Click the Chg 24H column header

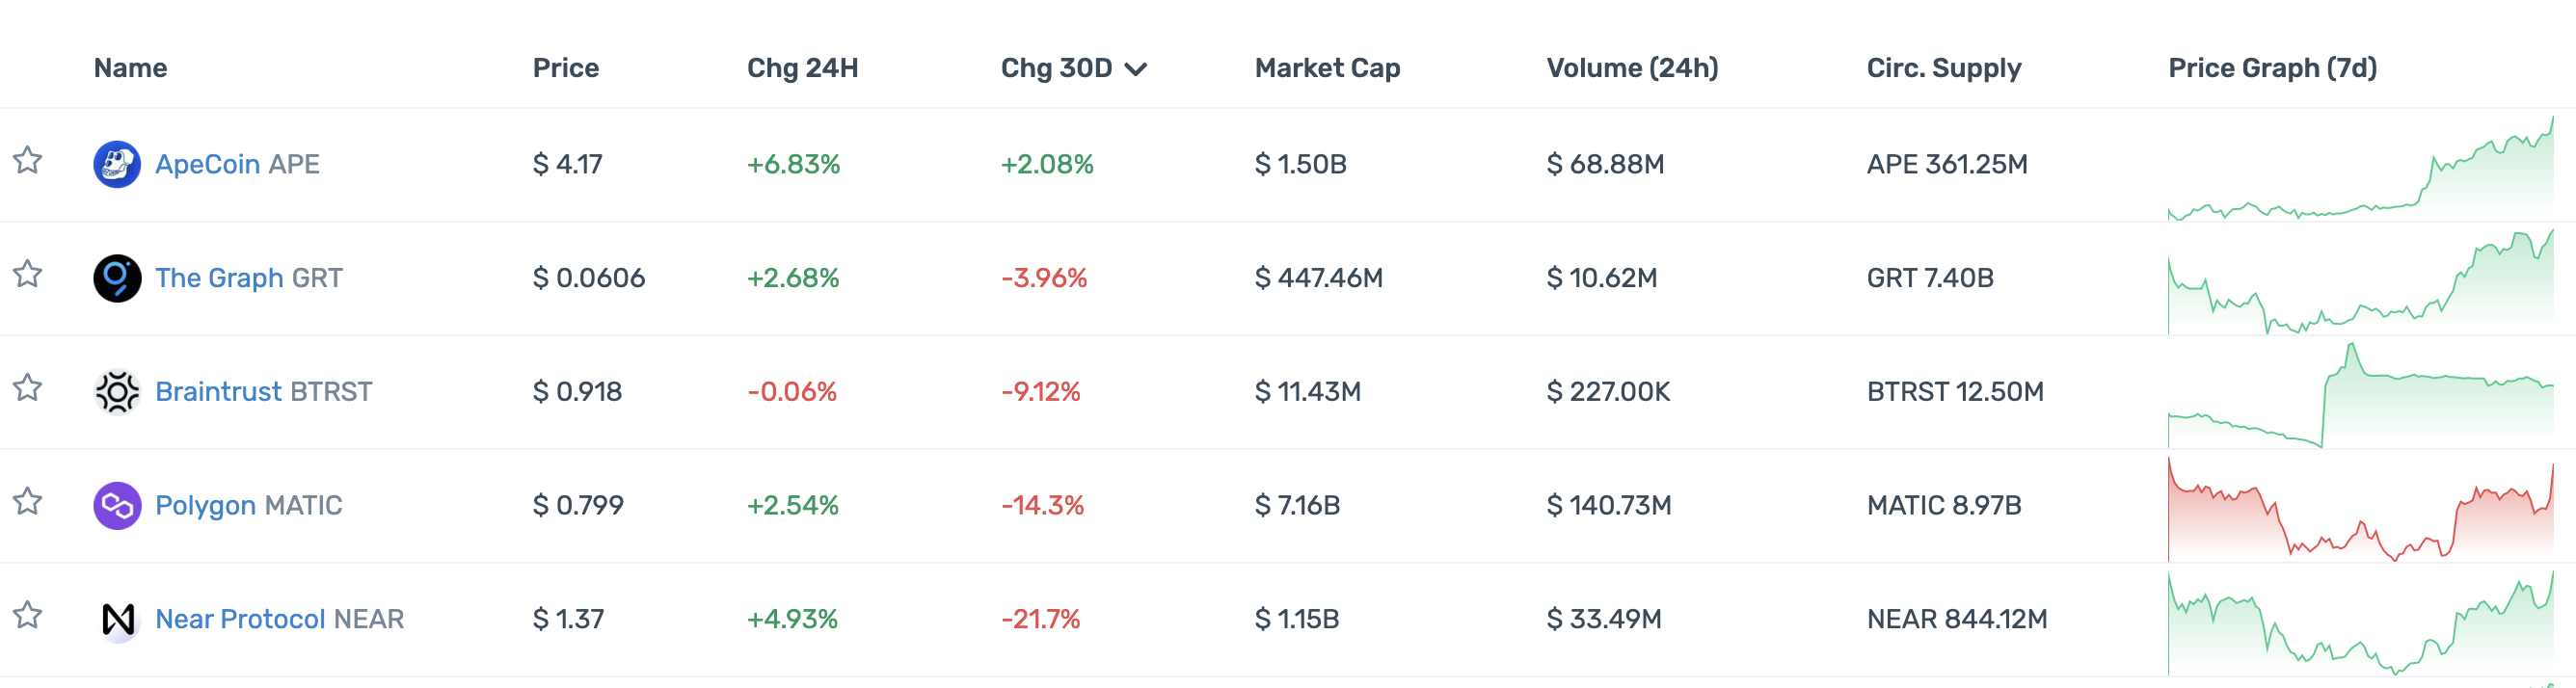(x=802, y=68)
